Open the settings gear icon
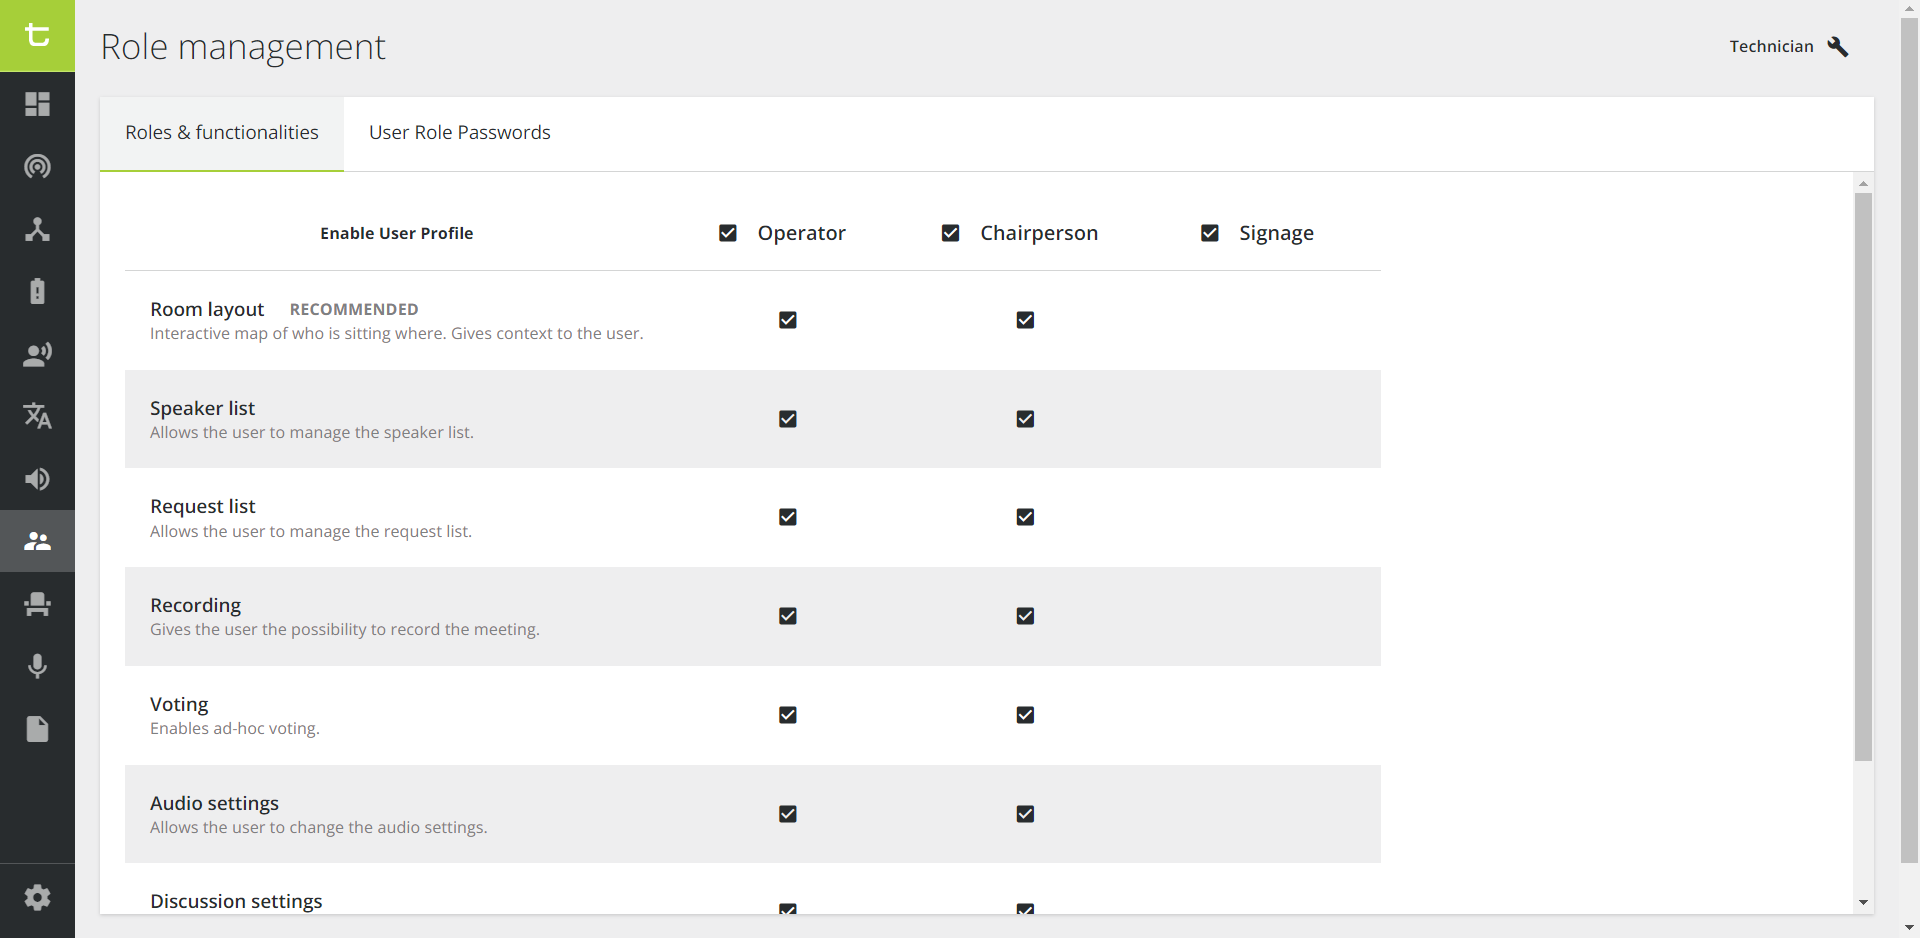This screenshot has height=938, width=1920. click(37, 897)
